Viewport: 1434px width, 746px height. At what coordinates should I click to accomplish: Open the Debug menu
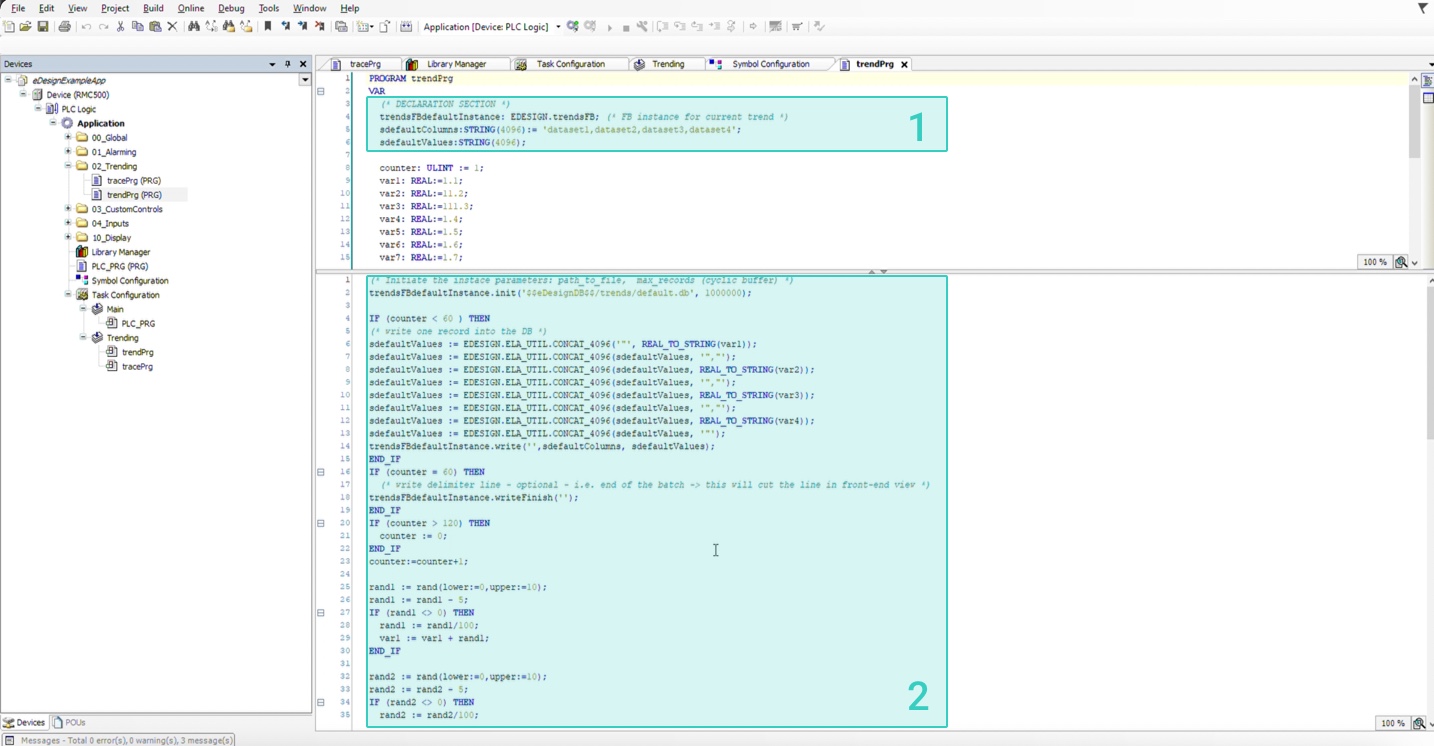pyautogui.click(x=231, y=8)
